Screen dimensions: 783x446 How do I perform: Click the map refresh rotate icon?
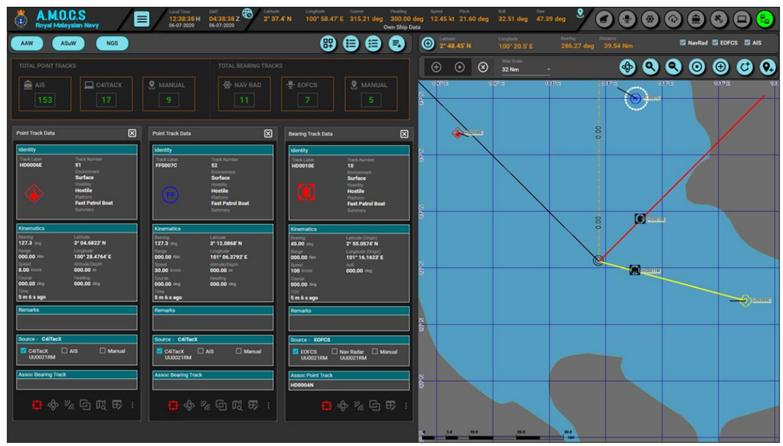[x=744, y=67]
